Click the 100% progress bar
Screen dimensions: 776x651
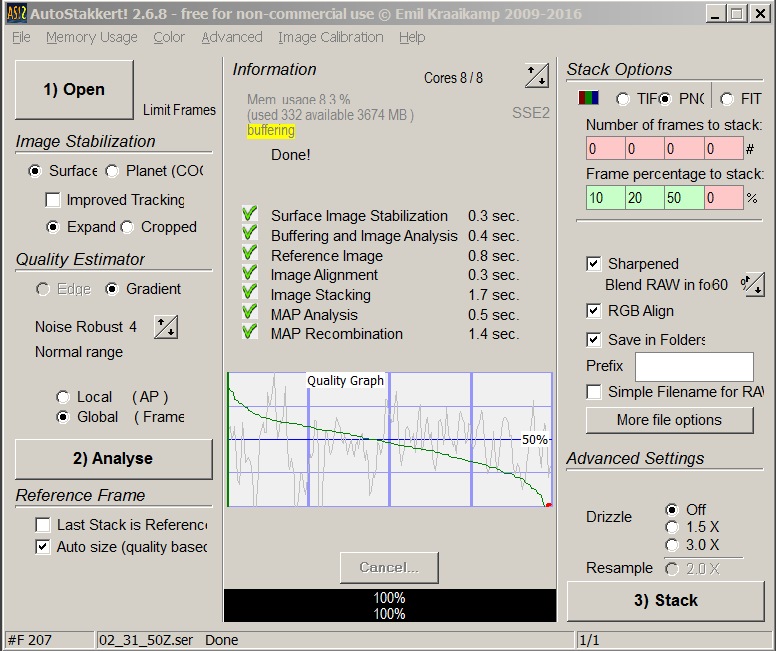(390, 605)
